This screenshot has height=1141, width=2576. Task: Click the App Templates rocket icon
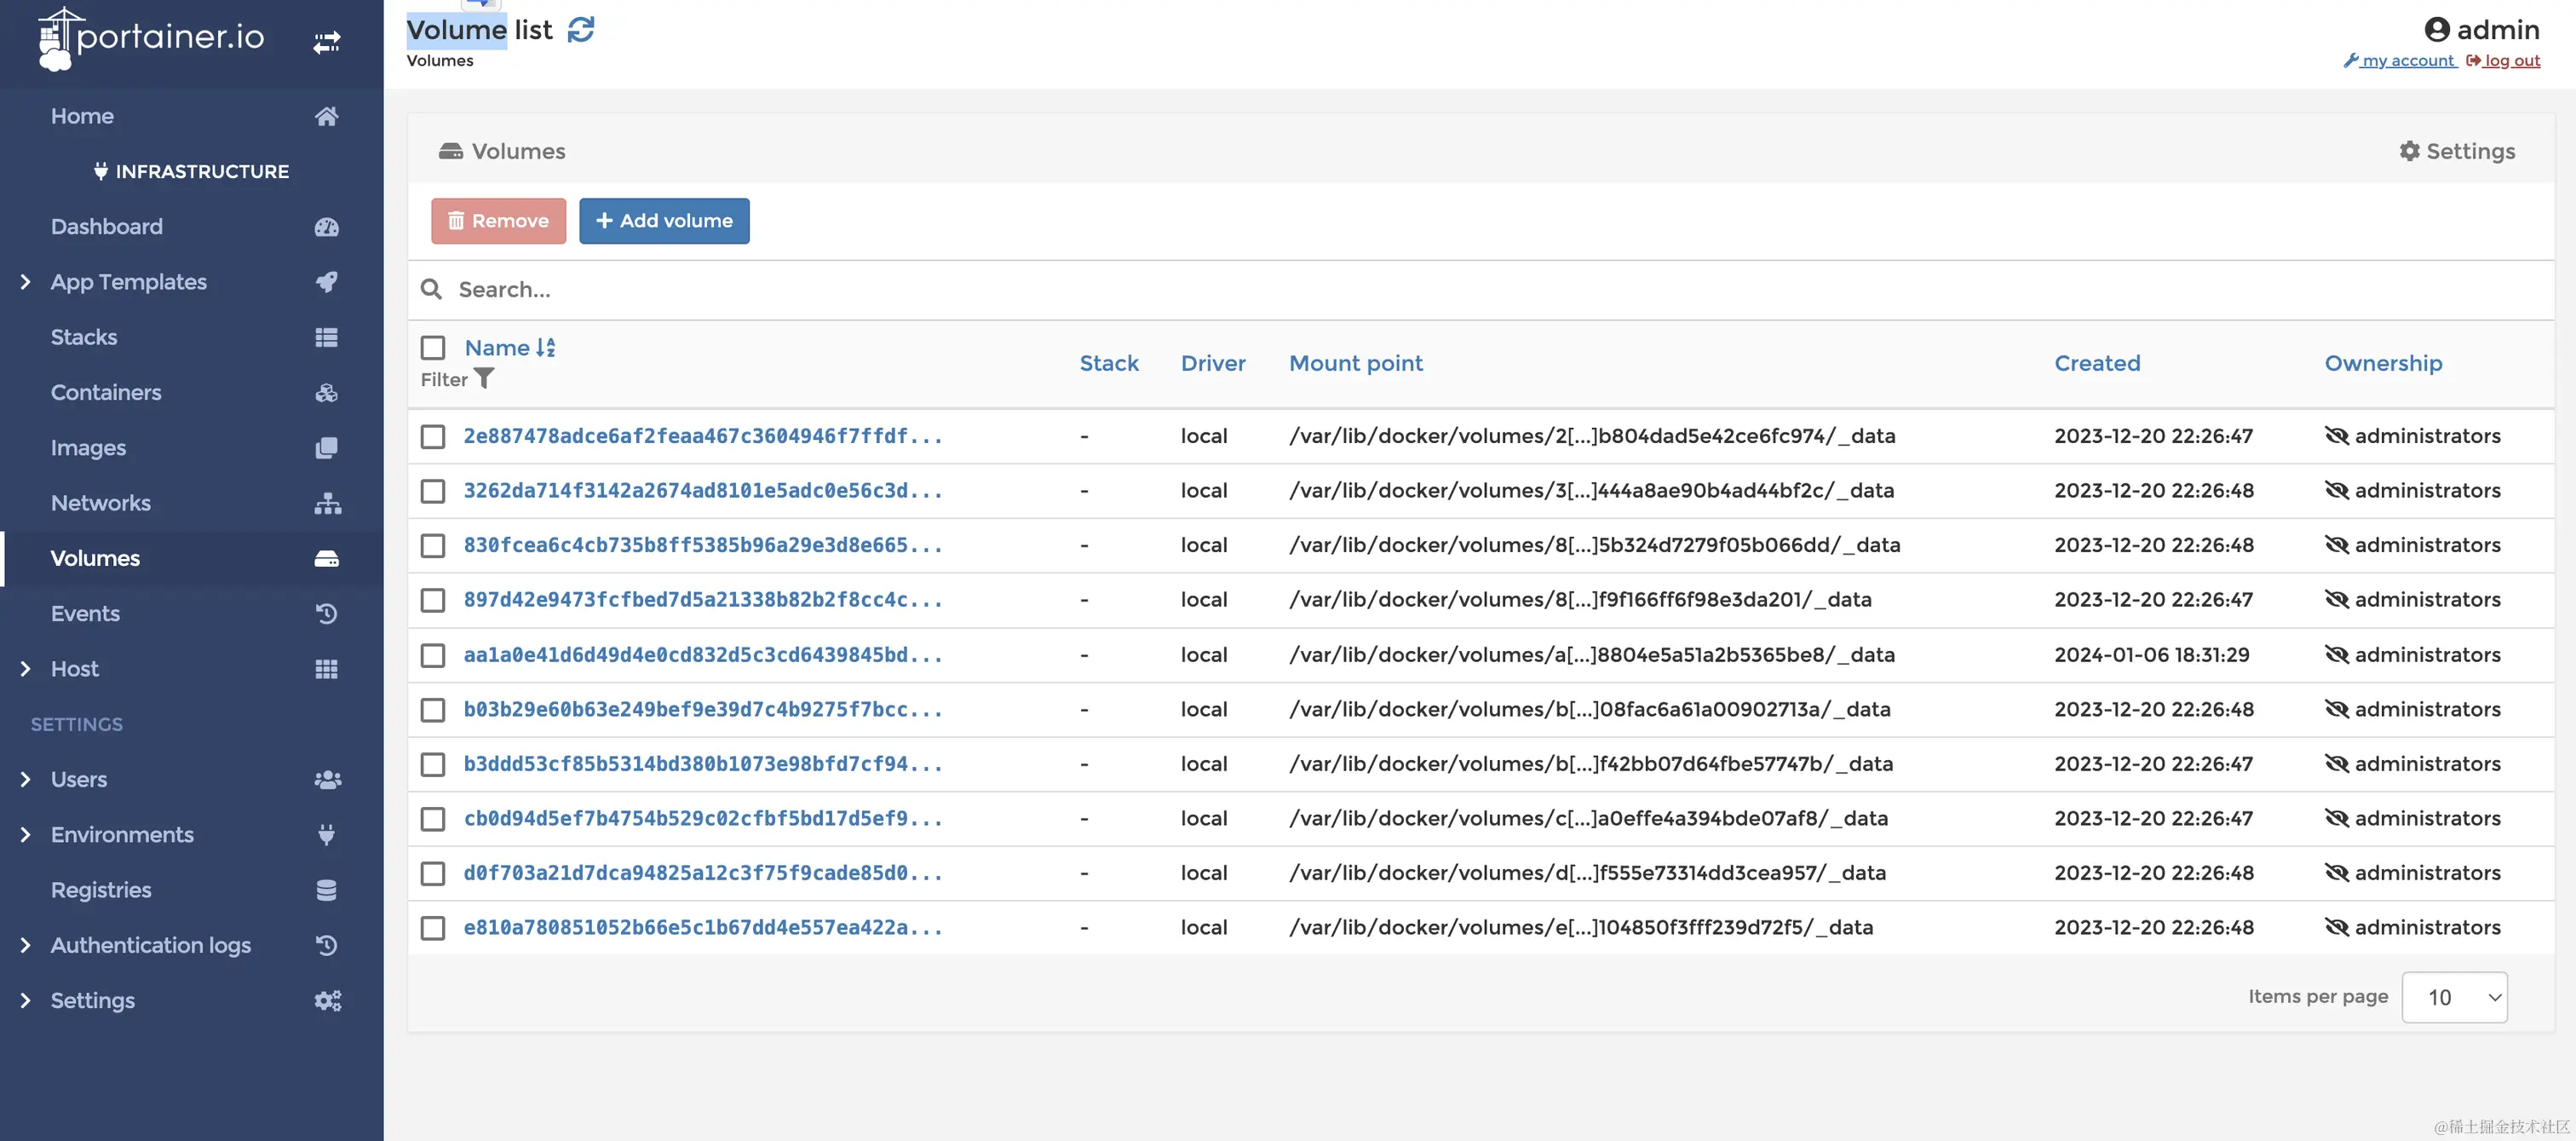[326, 282]
